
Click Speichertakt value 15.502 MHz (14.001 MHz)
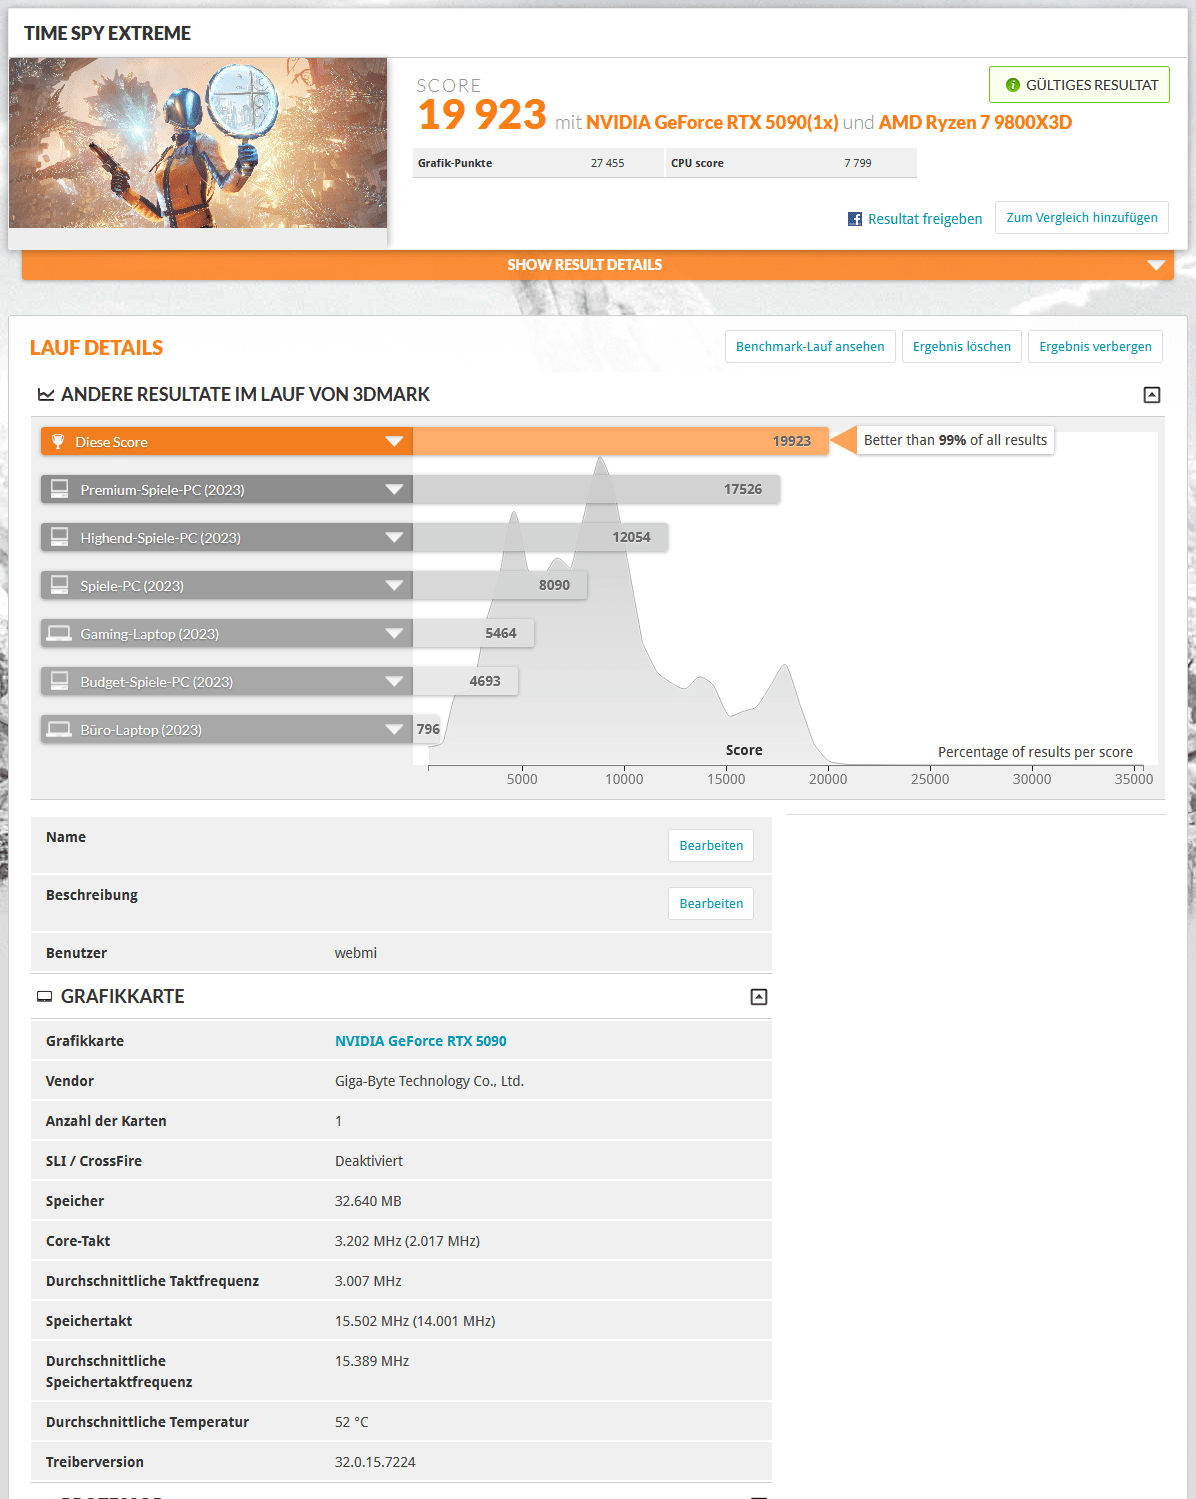pyautogui.click(x=415, y=1321)
